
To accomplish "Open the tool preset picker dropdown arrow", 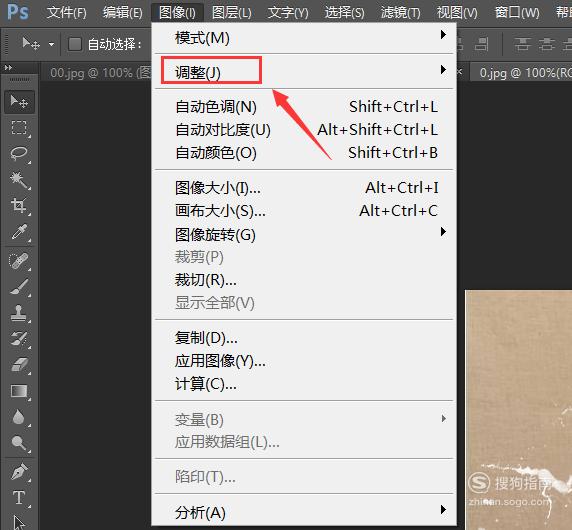I will pos(51,45).
